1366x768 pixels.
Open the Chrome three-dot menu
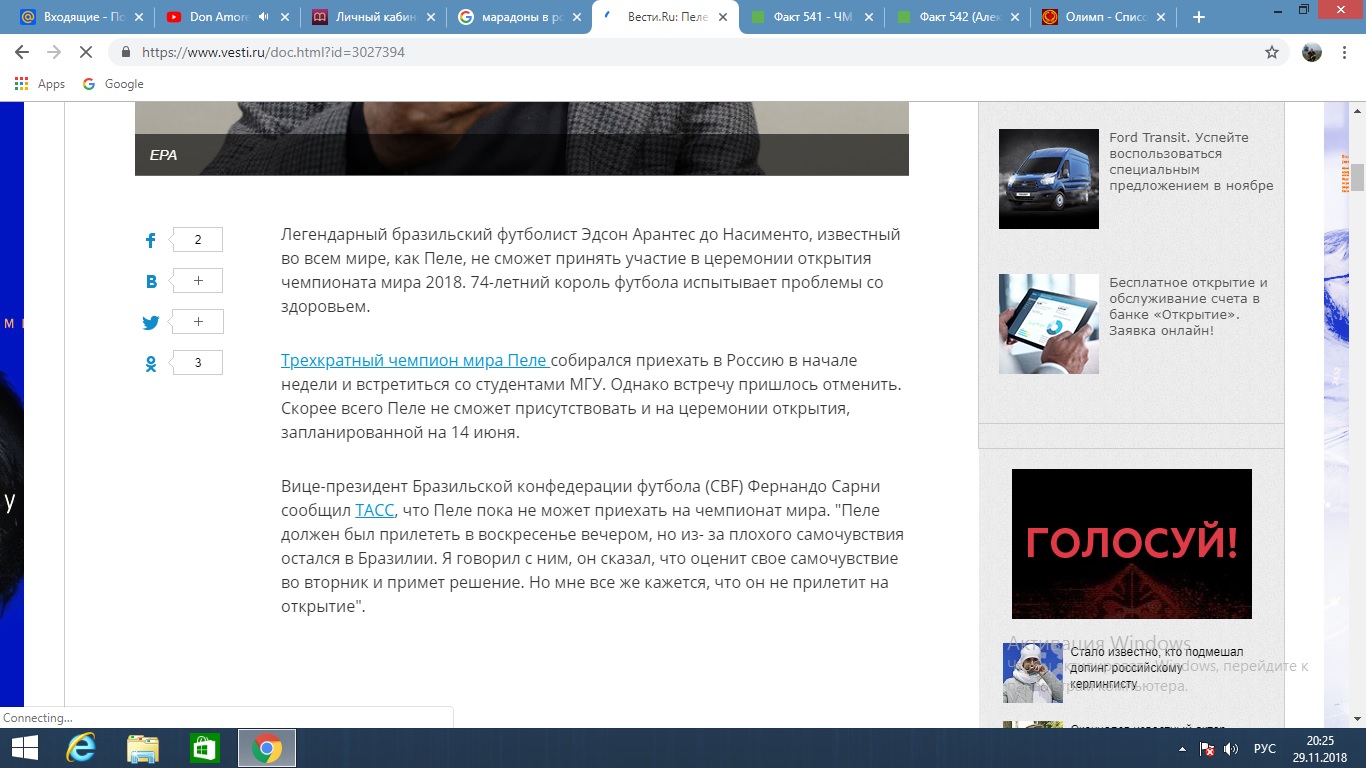1345,52
